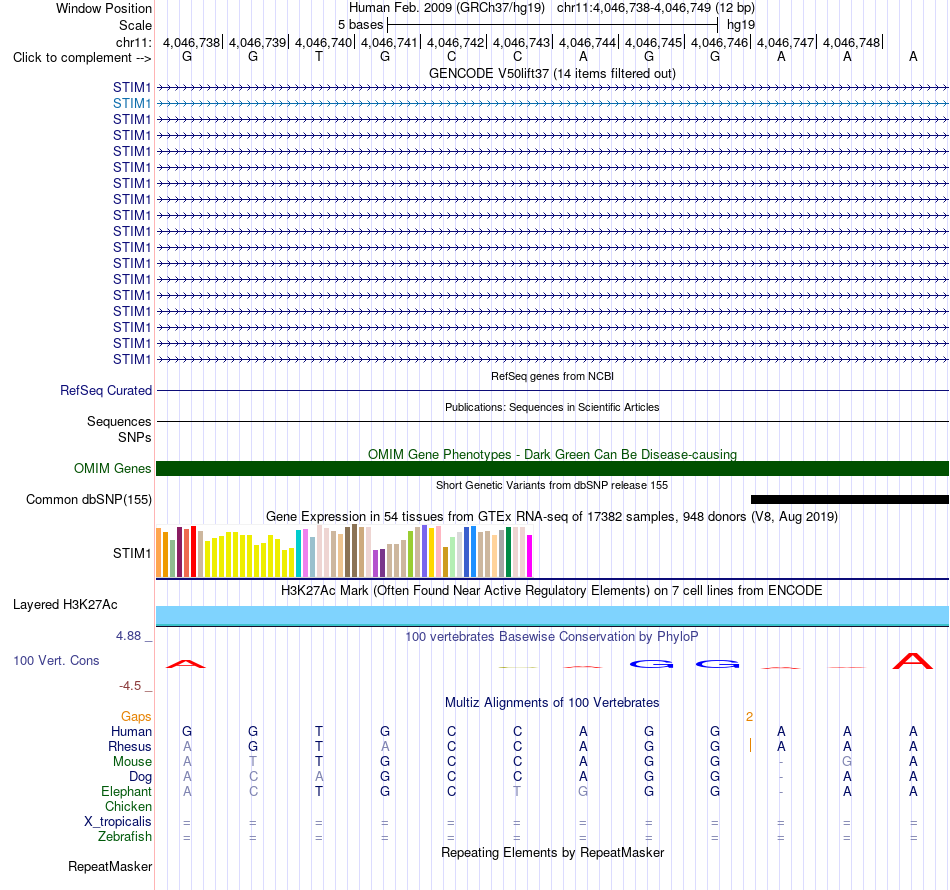Select the Elephant alignment row label
Viewport: 950px width, 890px height.
click(x=126, y=792)
